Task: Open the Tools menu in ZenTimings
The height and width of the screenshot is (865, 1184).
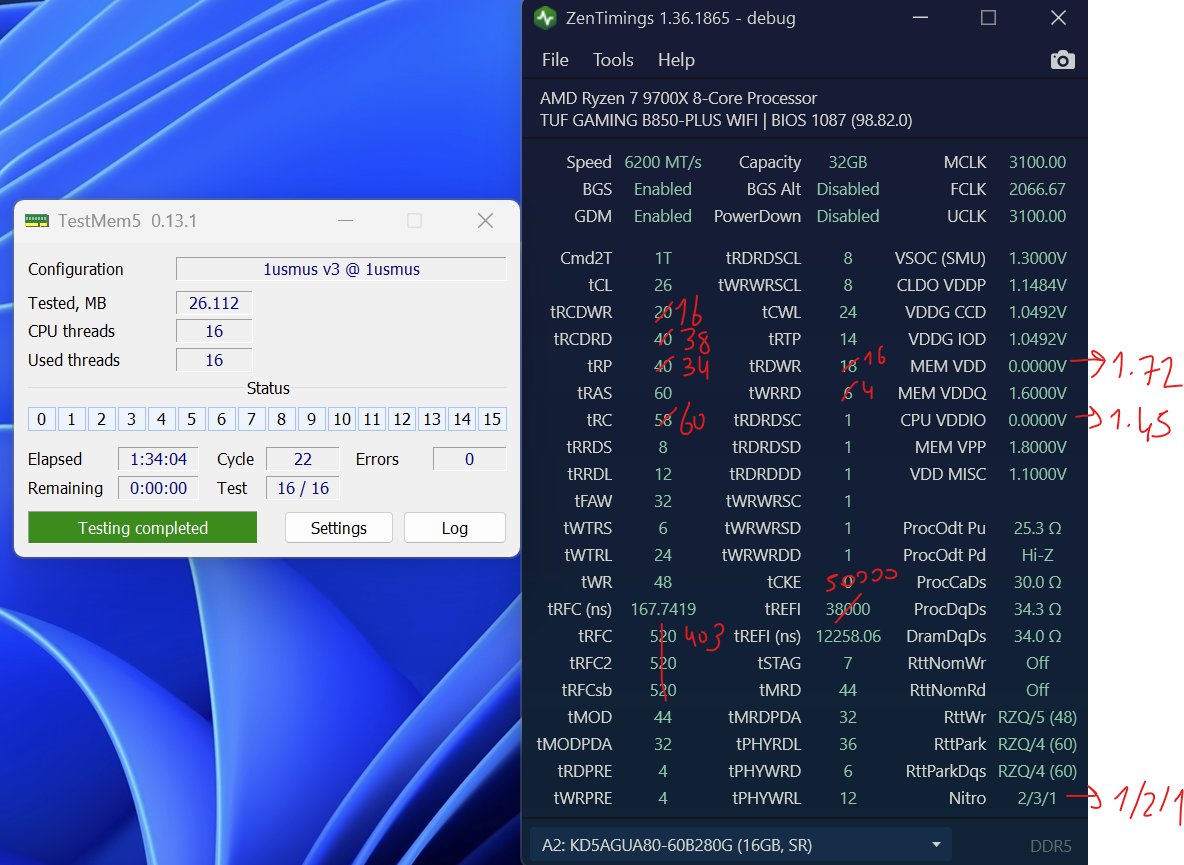Action: pyautogui.click(x=612, y=60)
